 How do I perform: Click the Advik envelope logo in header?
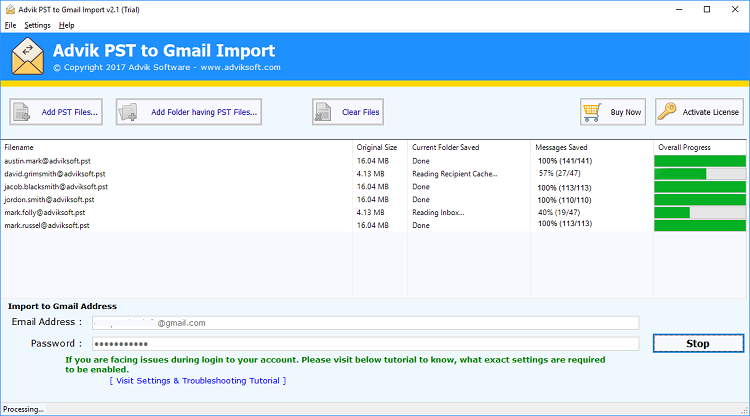pyautogui.click(x=27, y=56)
